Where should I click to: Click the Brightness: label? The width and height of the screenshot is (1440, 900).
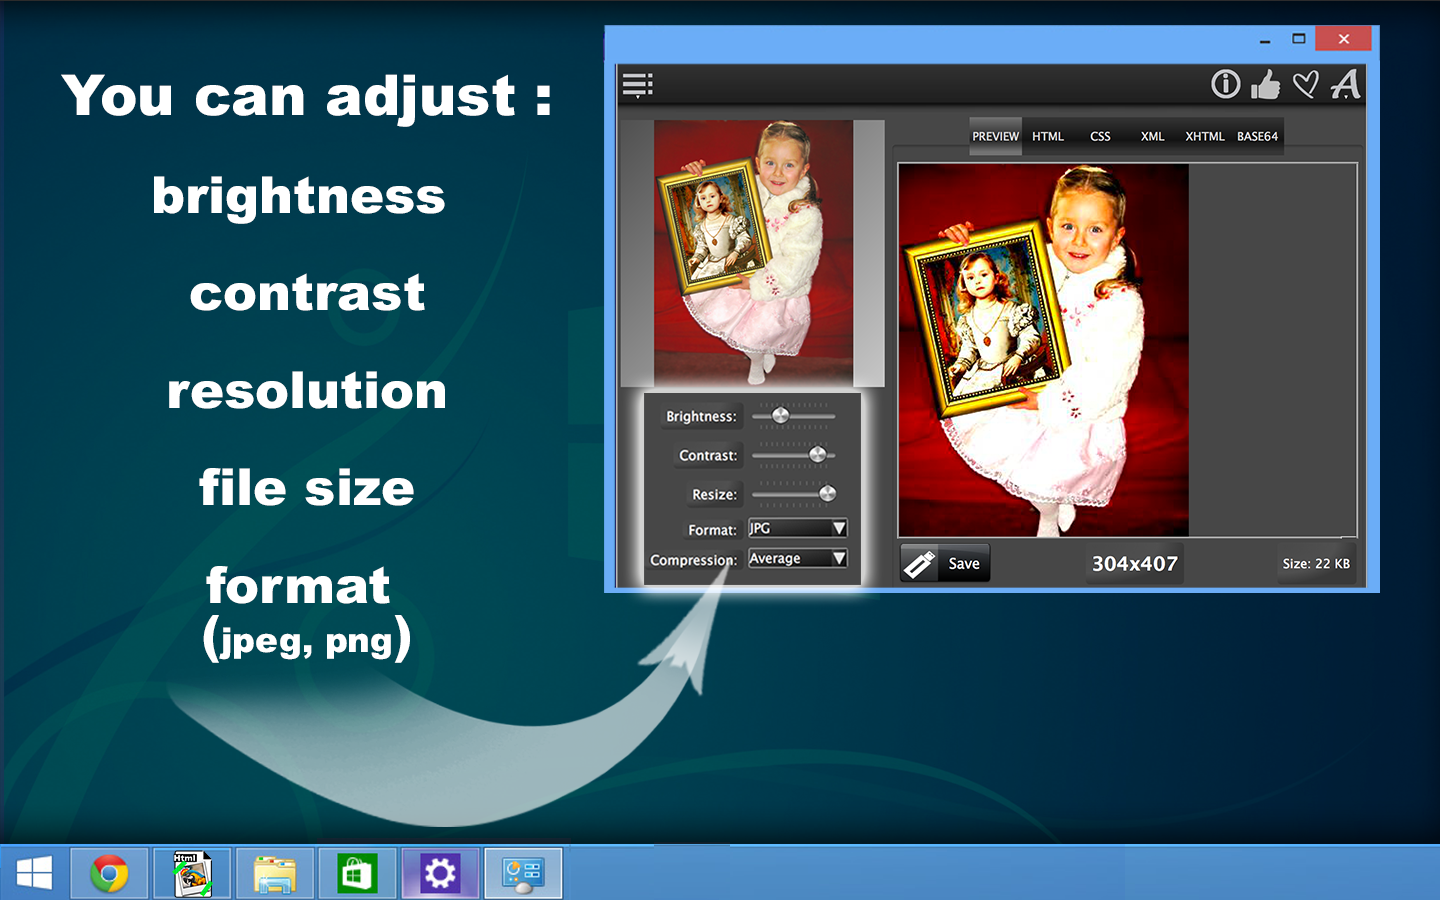[x=701, y=416]
